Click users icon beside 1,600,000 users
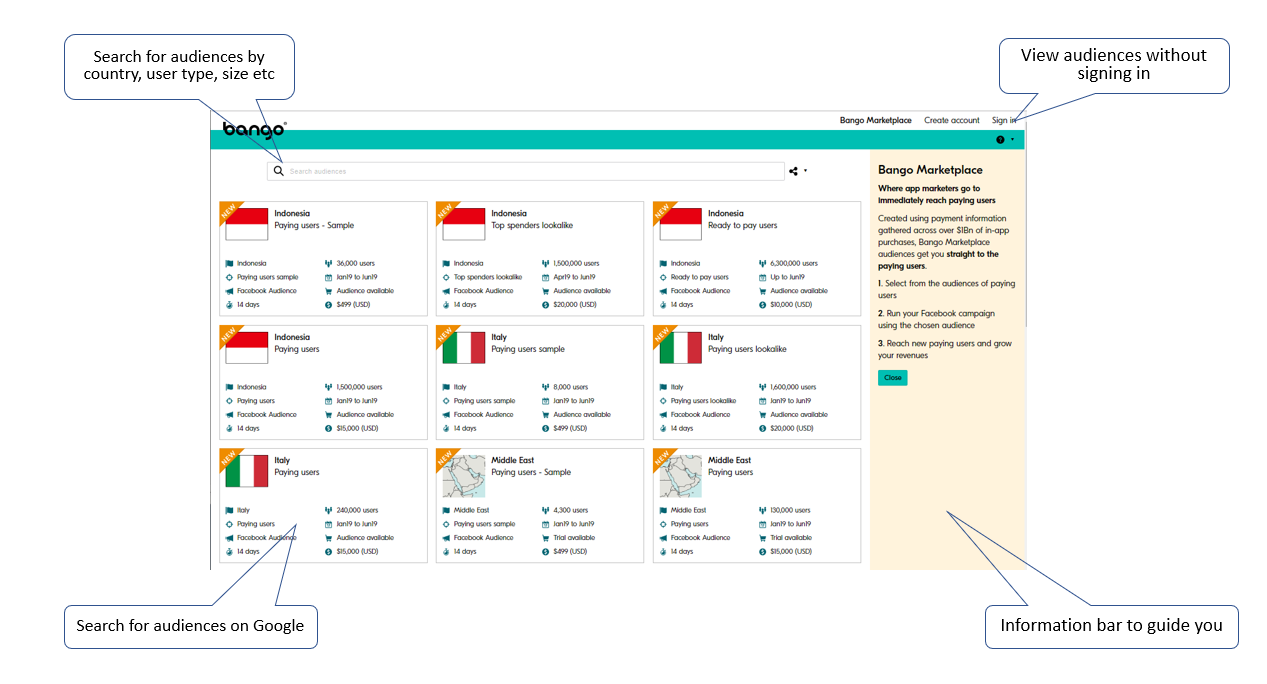Image resolution: width=1267 pixels, height=684 pixels. (x=762, y=387)
